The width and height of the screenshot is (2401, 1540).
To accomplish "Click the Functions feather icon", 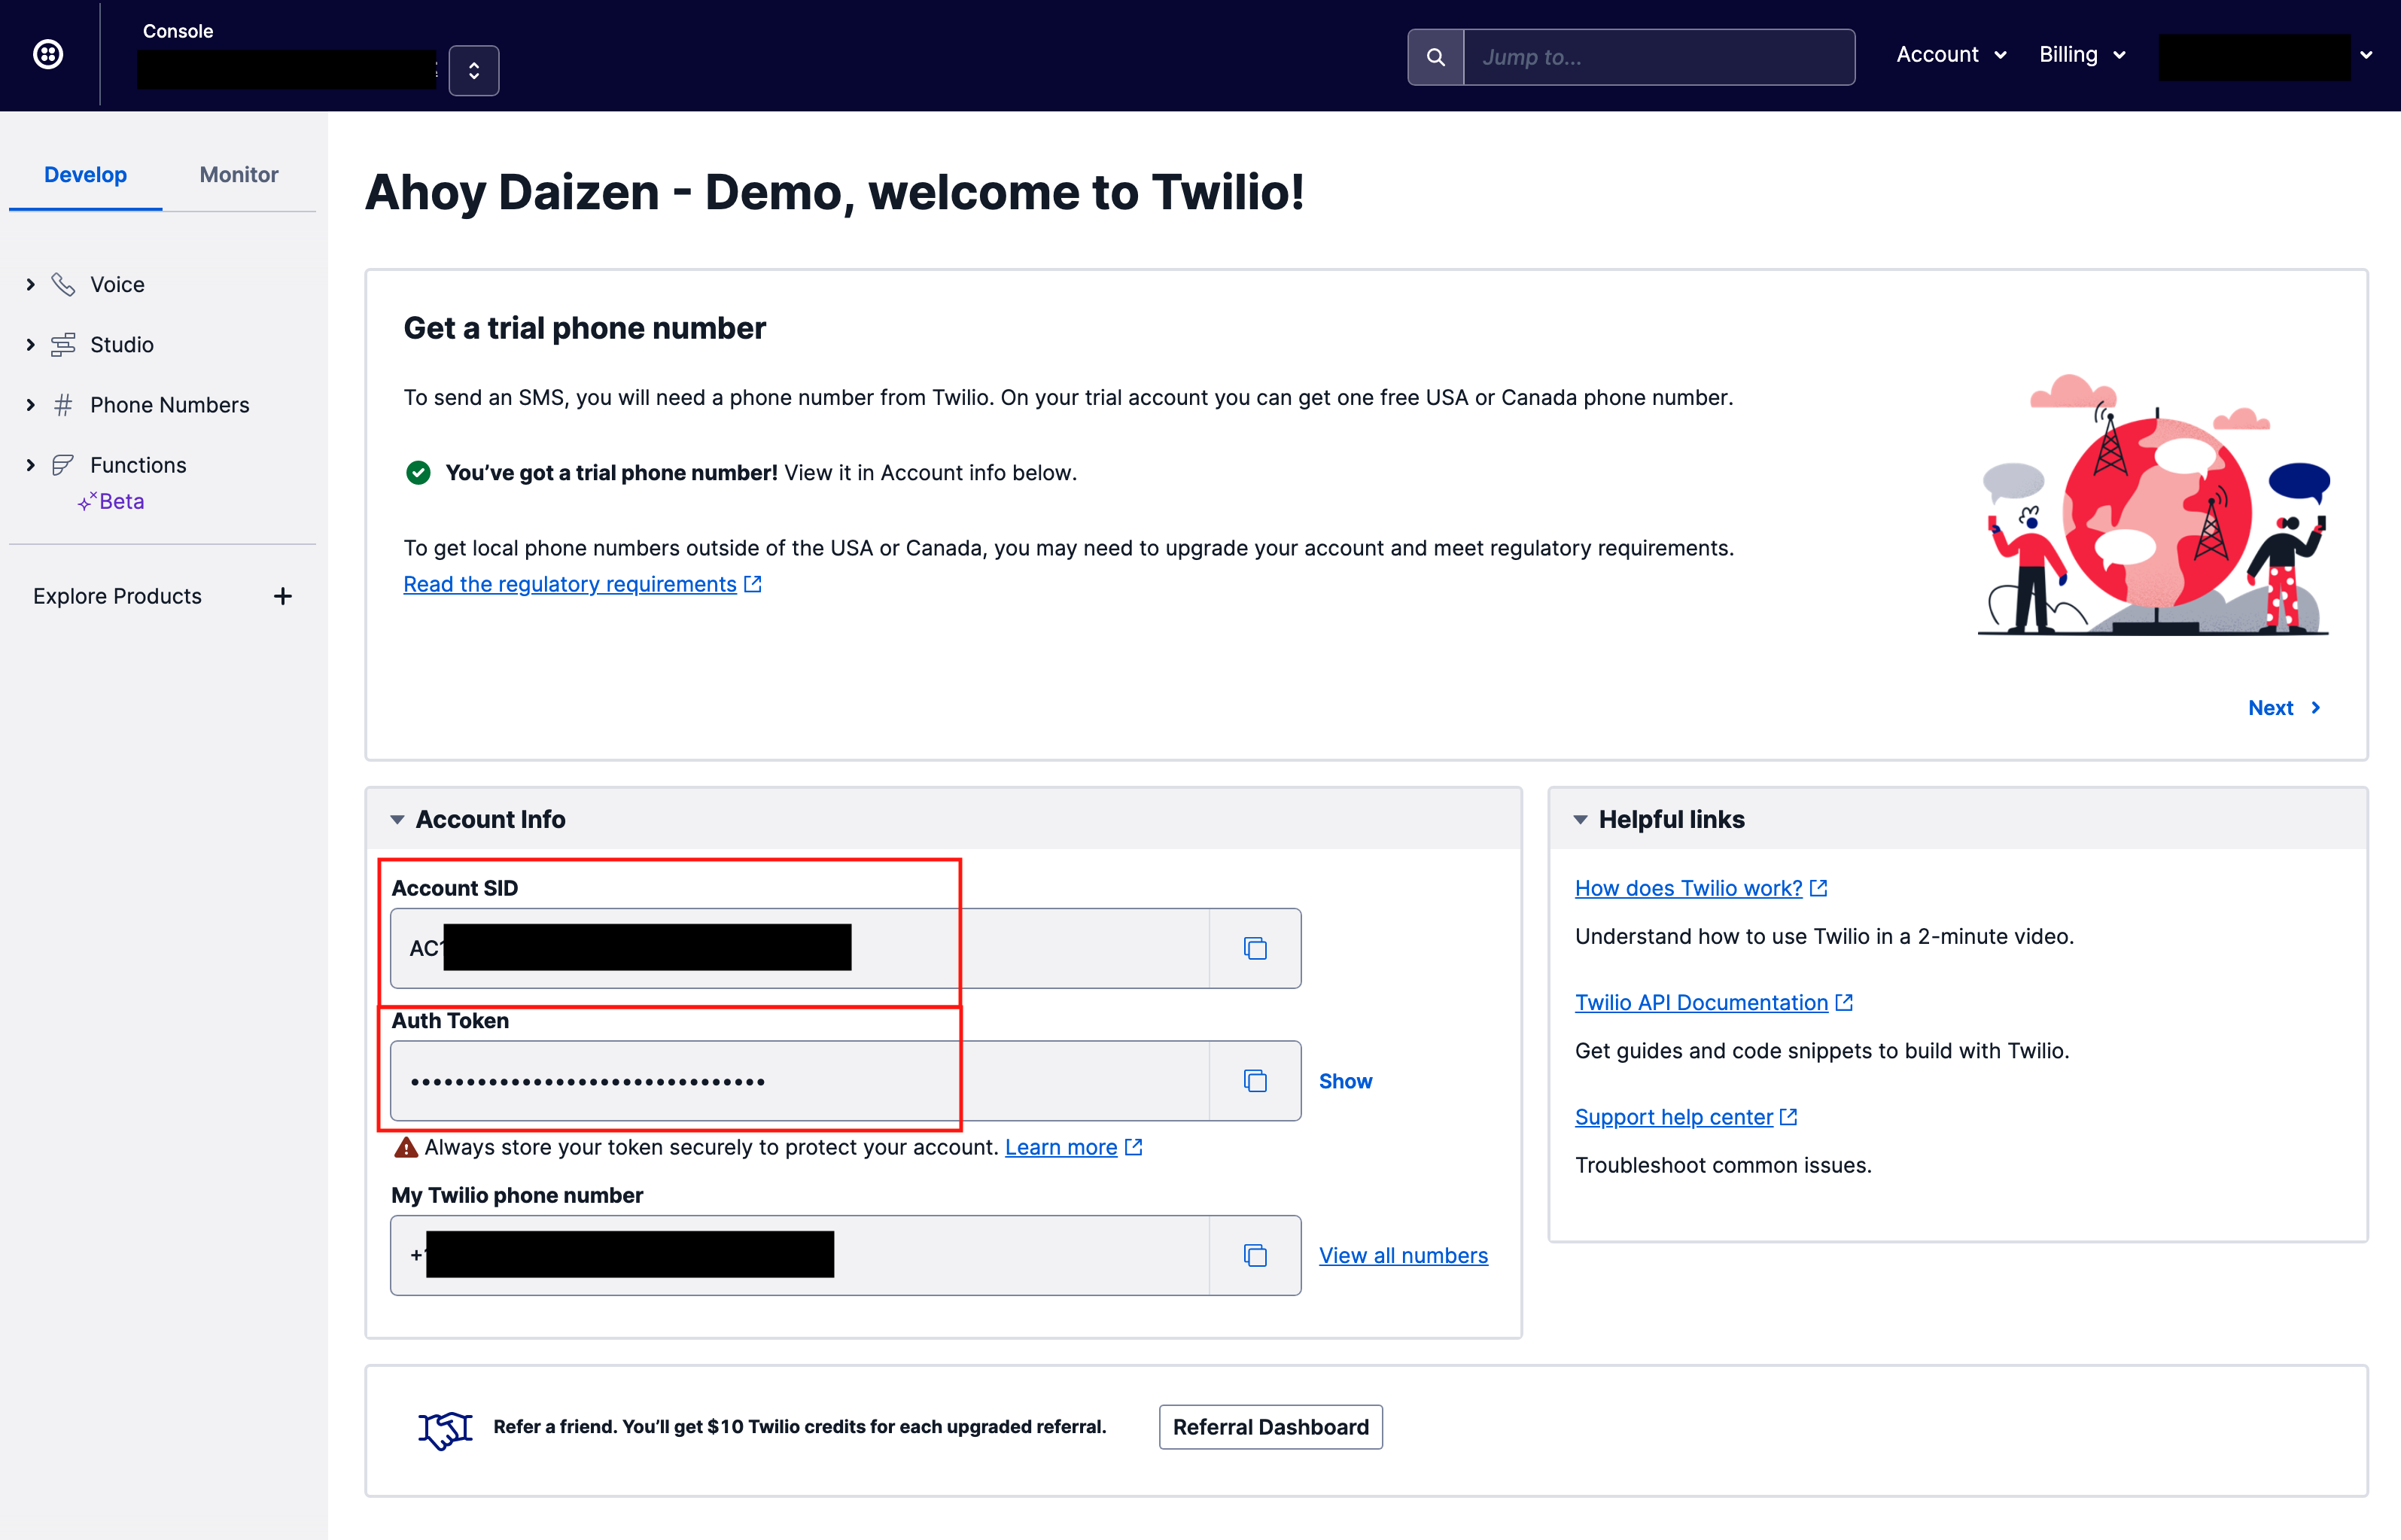I will [63, 465].
